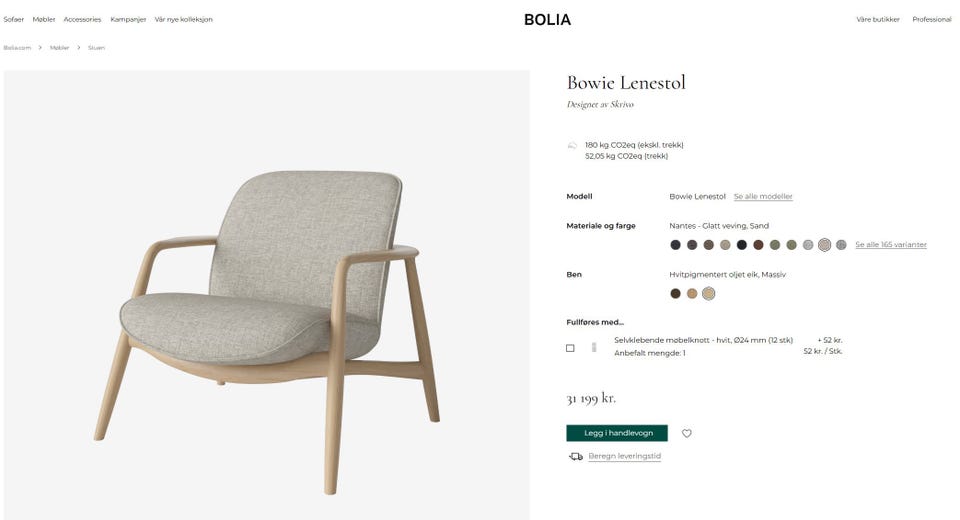
Task: Click the heart wishlist icon
Action: coord(686,433)
